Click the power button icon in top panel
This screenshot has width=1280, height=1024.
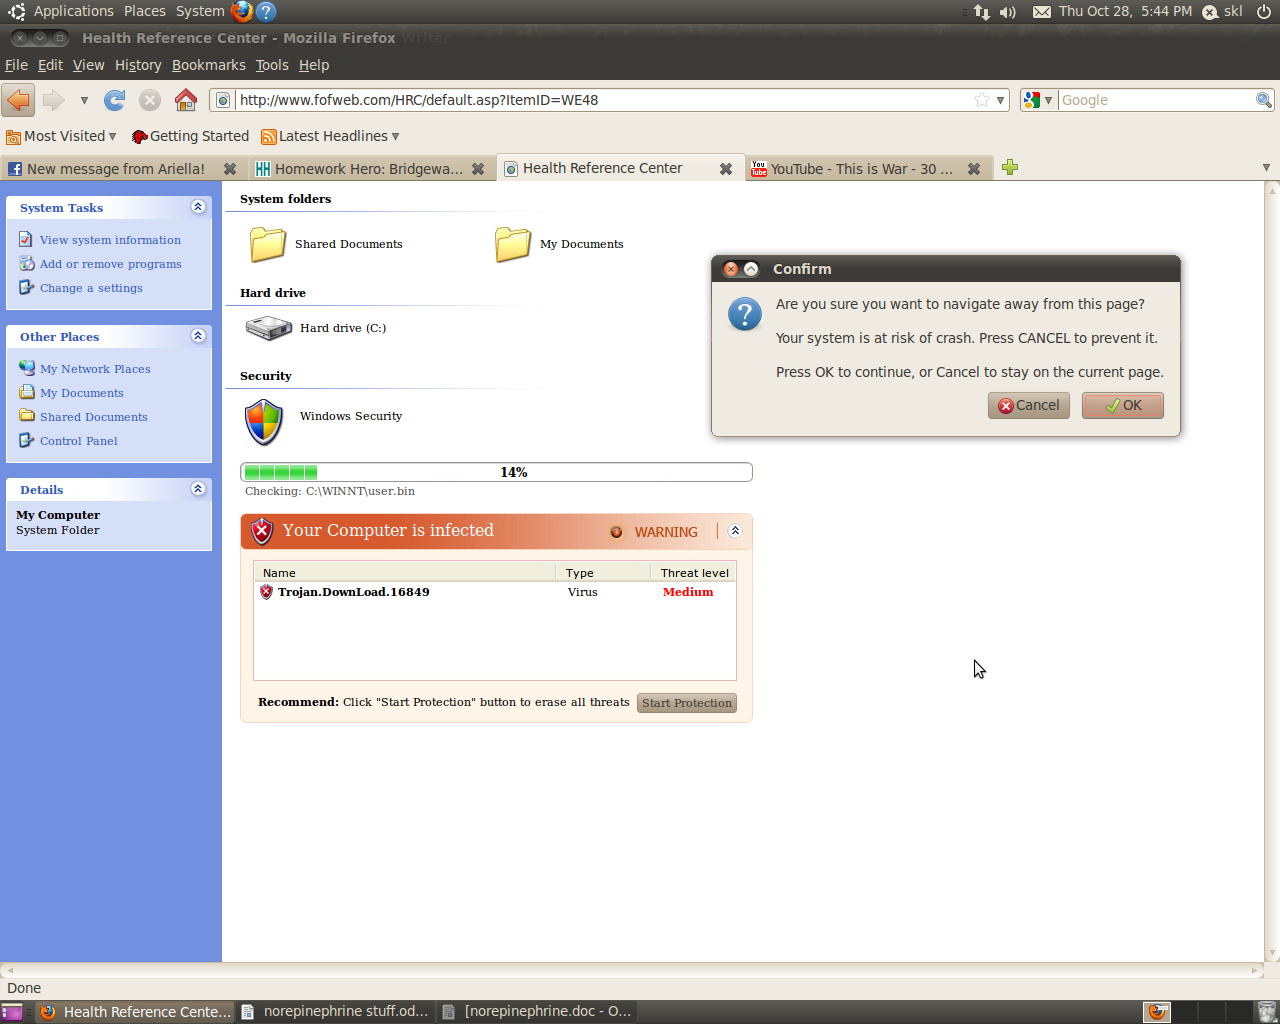(x=1264, y=12)
